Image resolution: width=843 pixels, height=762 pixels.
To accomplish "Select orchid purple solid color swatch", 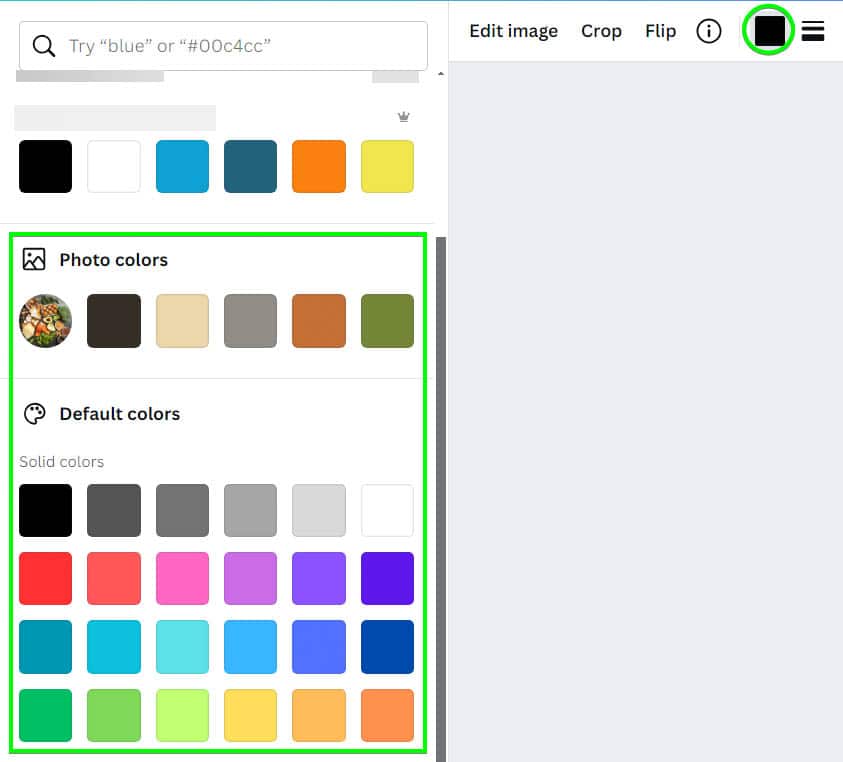I will 251,578.
